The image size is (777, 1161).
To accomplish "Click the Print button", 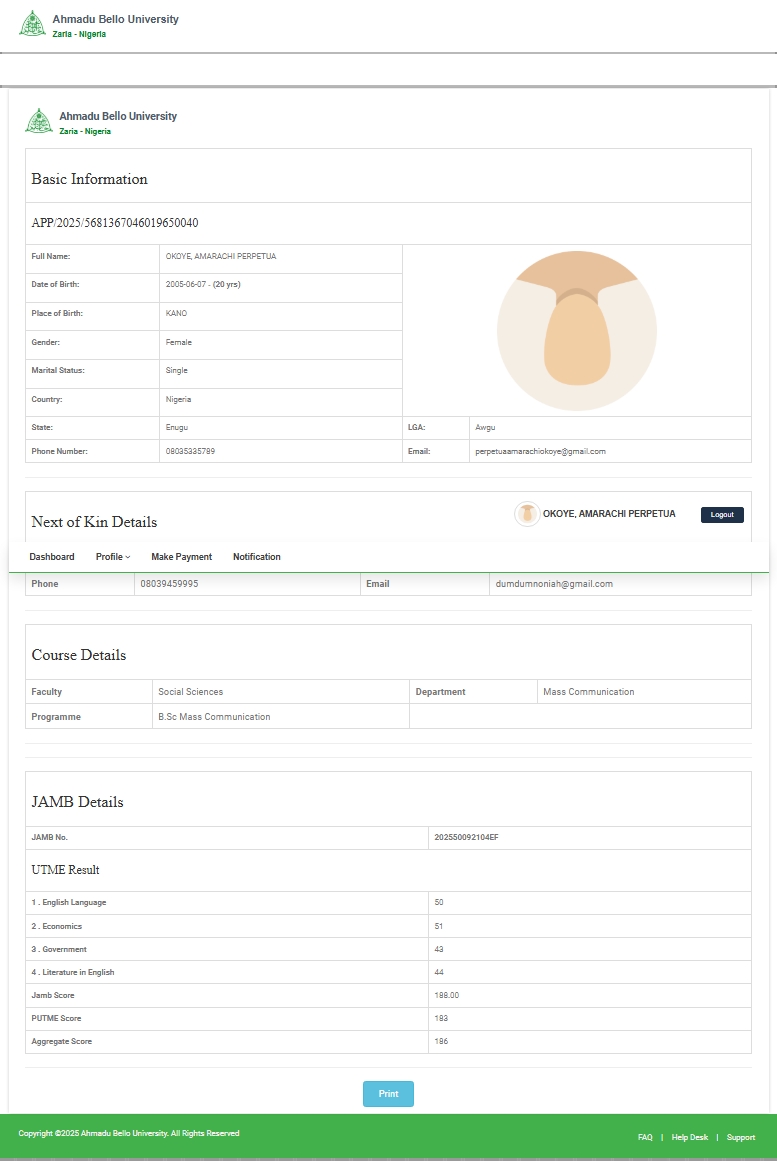I will pyautogui.click(x=388, y=1094).
